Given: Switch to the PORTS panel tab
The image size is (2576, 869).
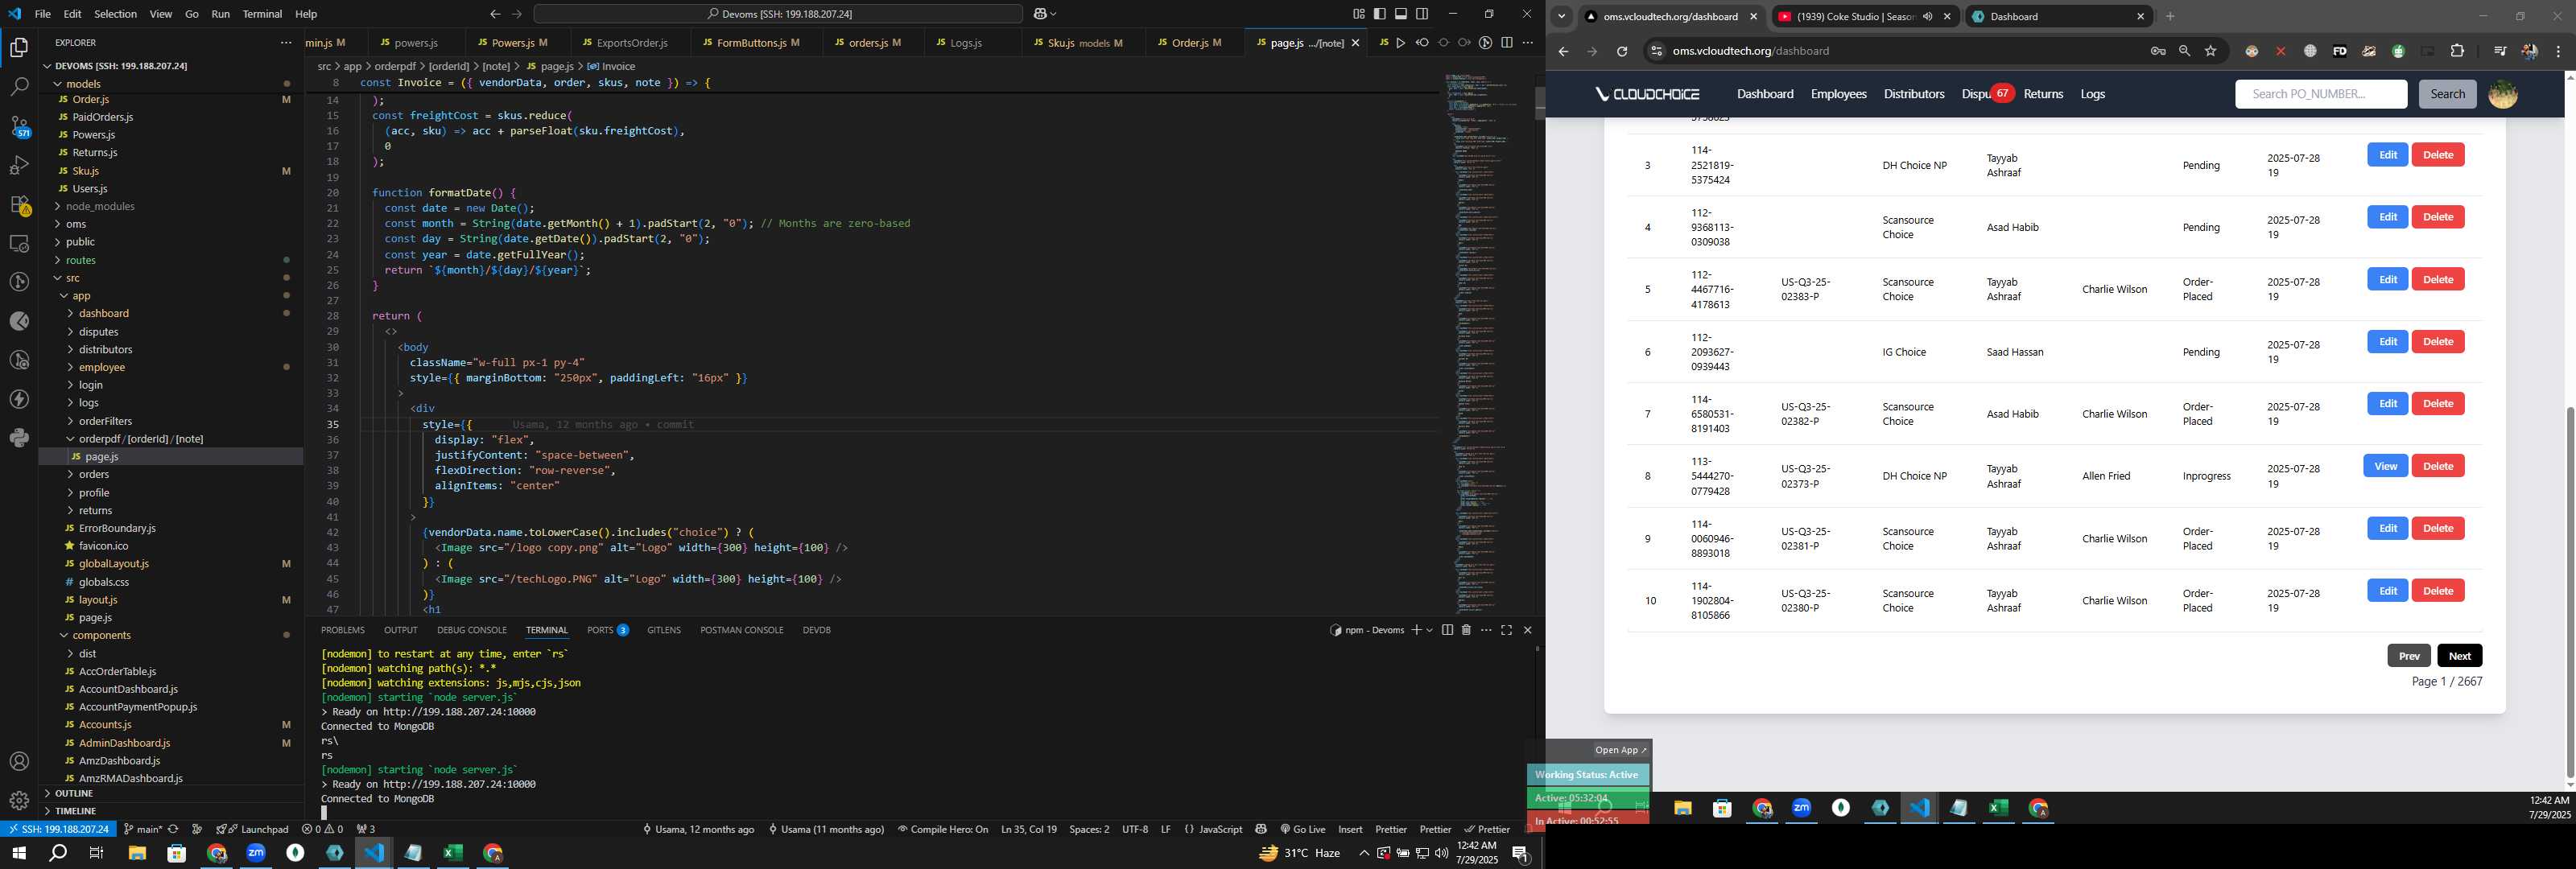Looking at the screenshot, I should 607,630.
